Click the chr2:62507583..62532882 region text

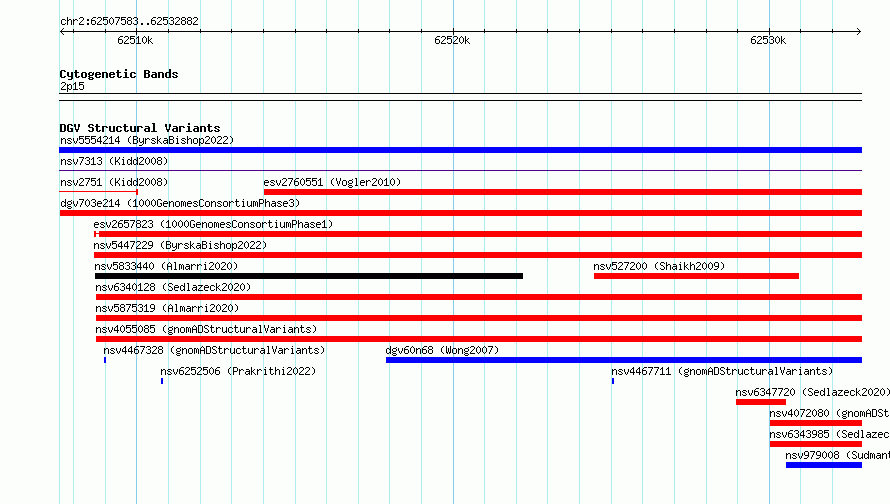[129, 21]
